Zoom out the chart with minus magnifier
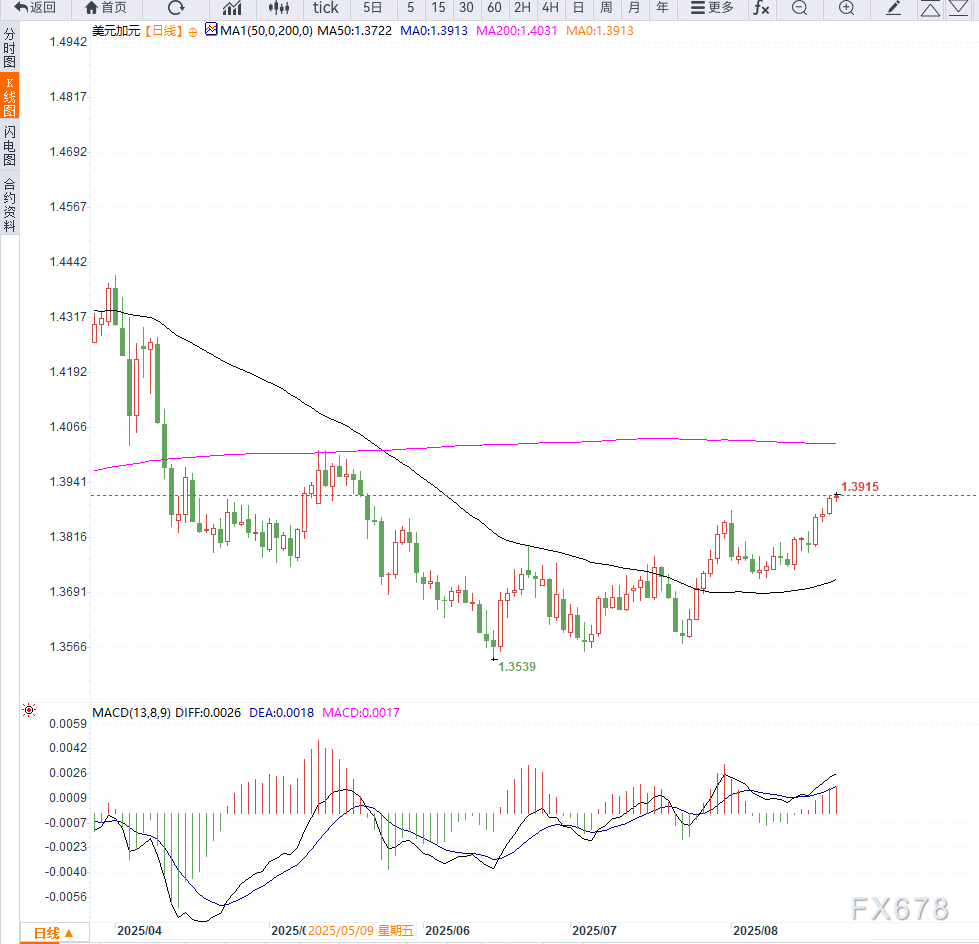This screenshot has height=944, width=979. coord(799,8)
